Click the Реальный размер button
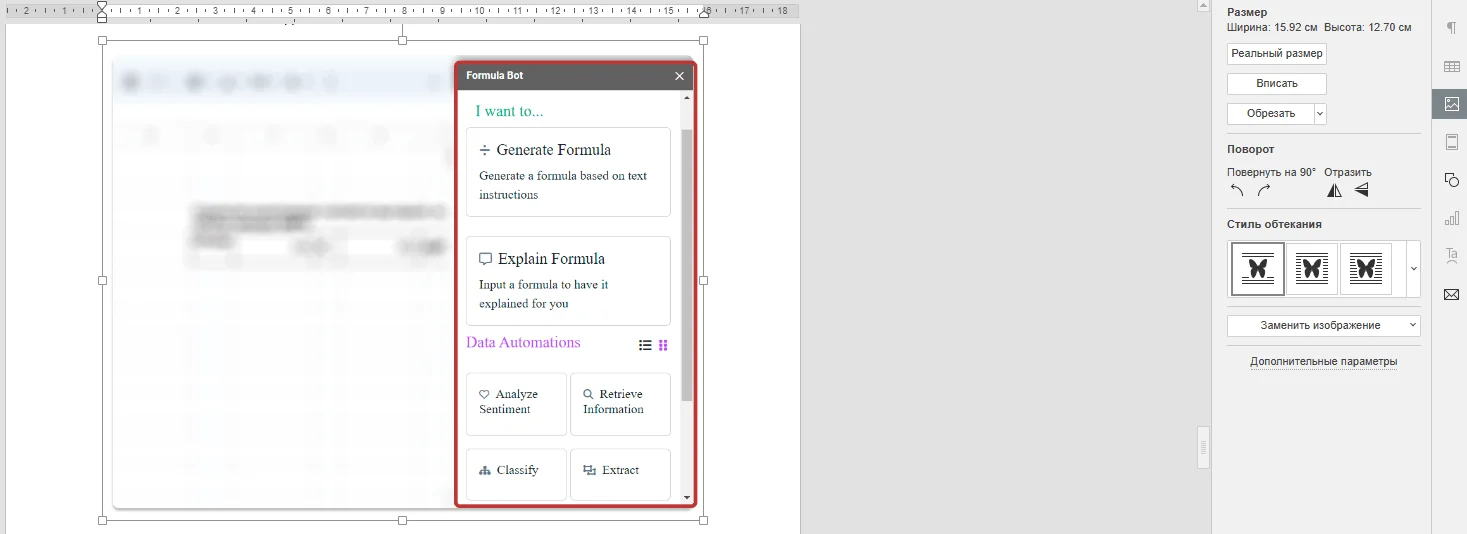Screen dimensions: 1467x534 [1276, 54]
